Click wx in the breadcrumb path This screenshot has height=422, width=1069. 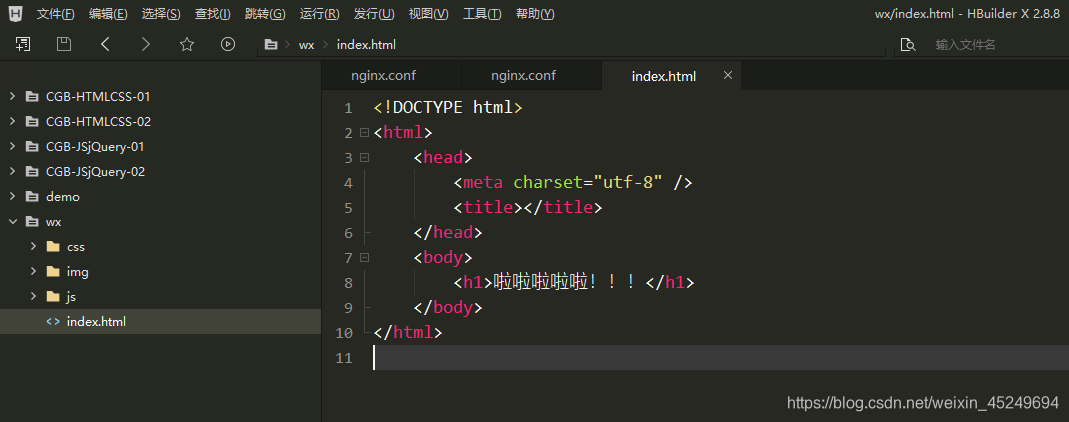pos(306,45)
